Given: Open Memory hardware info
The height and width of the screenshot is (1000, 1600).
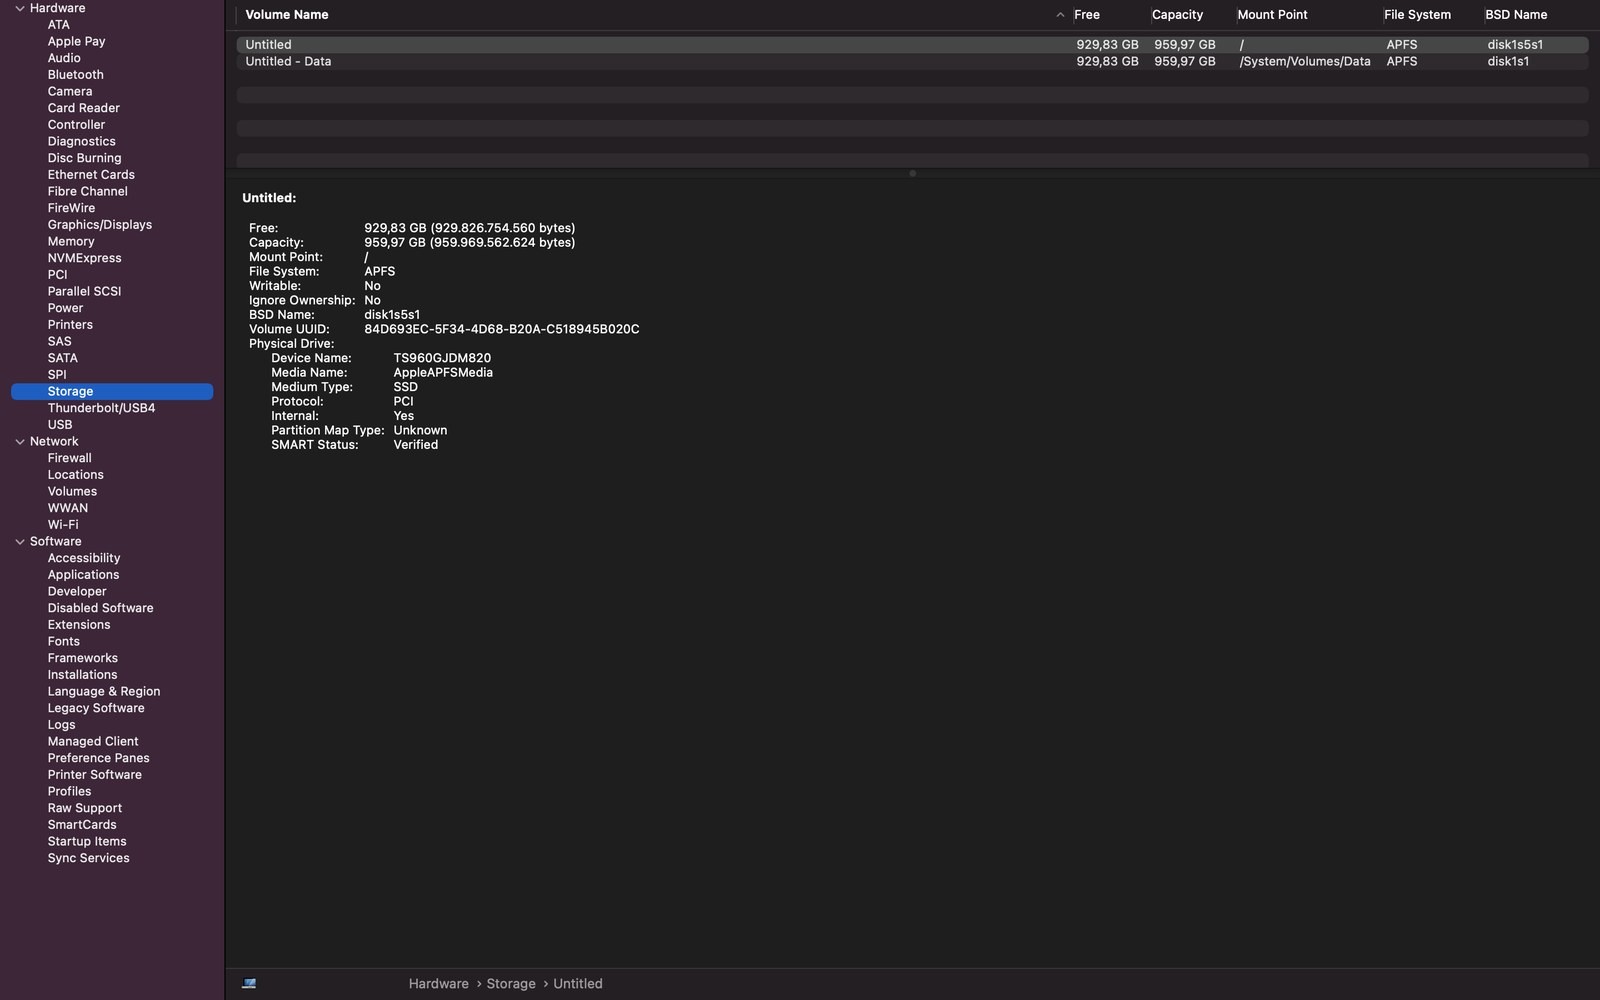Looking at the screenshot, I should [71, 241].
